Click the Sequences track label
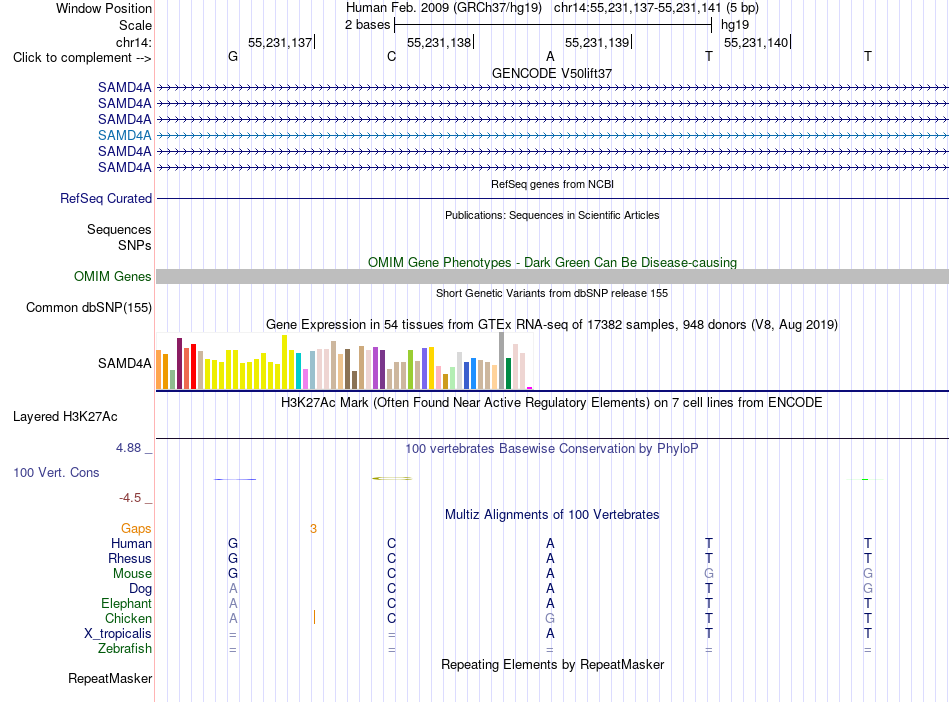This screenshot has width=950, height=702. pyautogui.click(x=119, y=230)
